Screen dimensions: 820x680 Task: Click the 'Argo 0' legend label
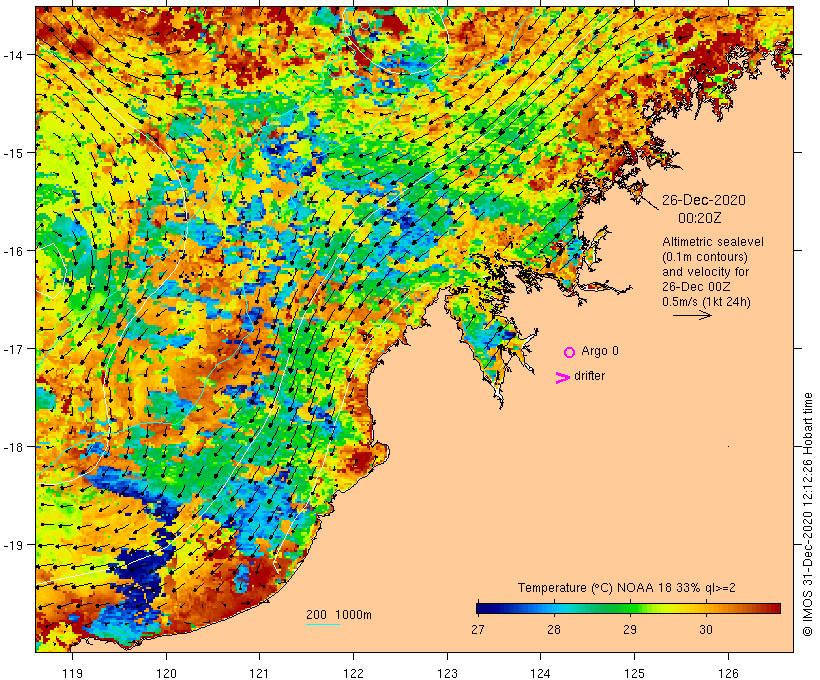[600, 351]
